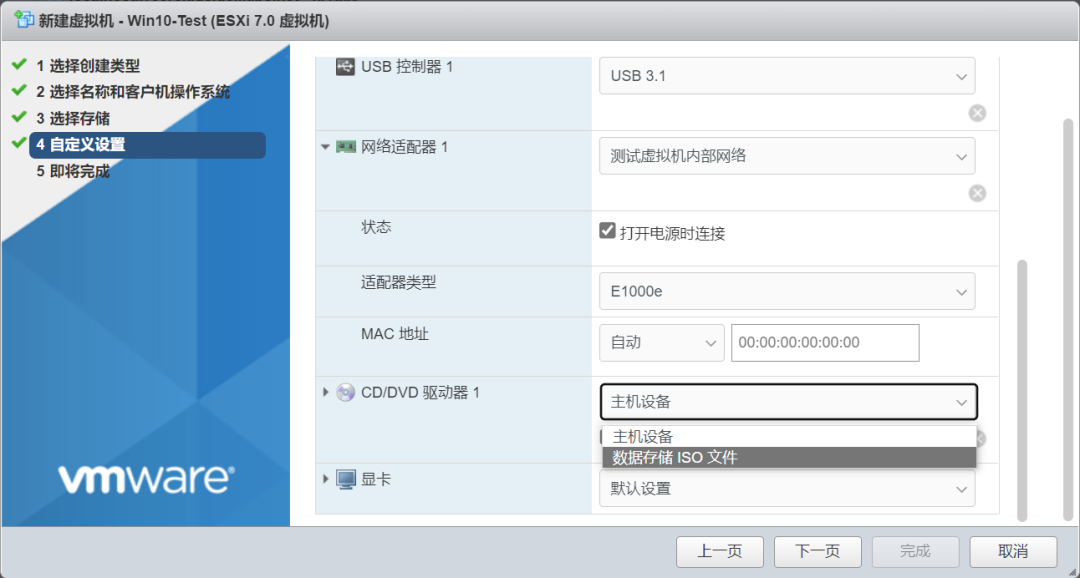Click the MAC 地址 row label
This screenshot has width=1080, height=578.
(x=395, y=334)
